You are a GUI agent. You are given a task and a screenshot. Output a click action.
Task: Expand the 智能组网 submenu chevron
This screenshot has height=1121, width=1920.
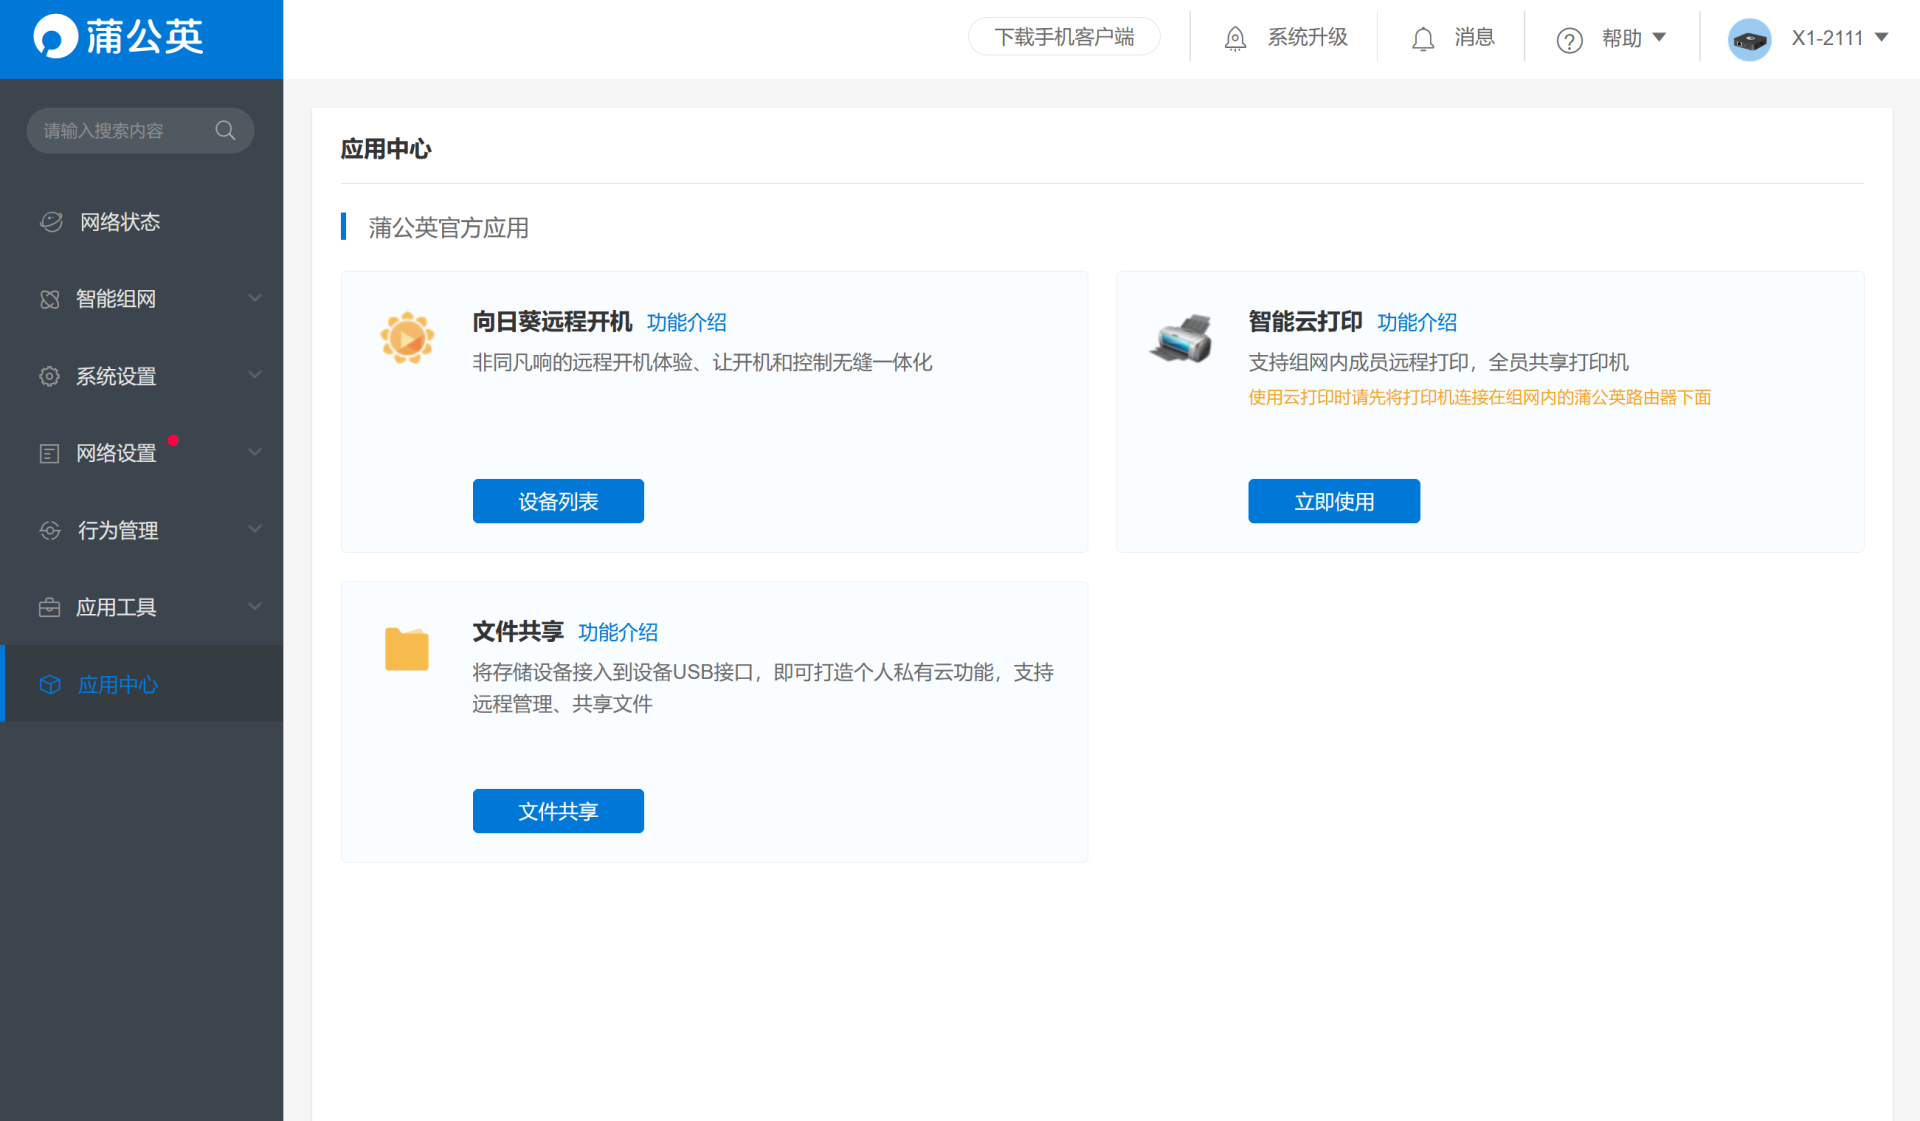(x=255, y=298)
